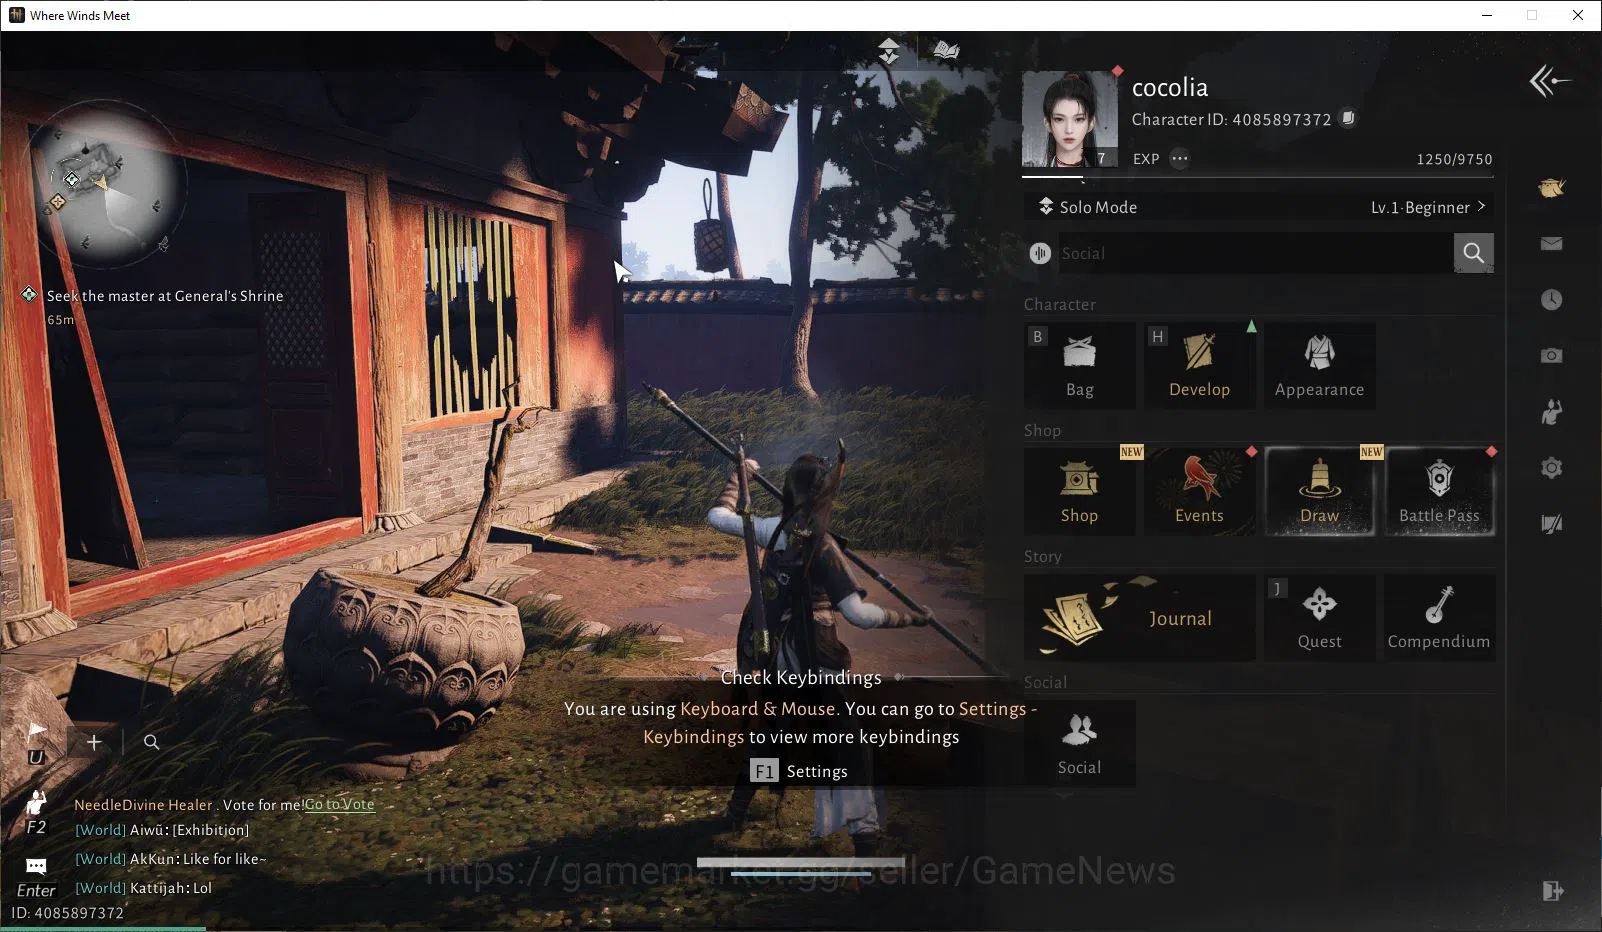Click the 1250/9750 EXP value
The width and height of the screenshot is (1602, 932).
coord(1454,160)
